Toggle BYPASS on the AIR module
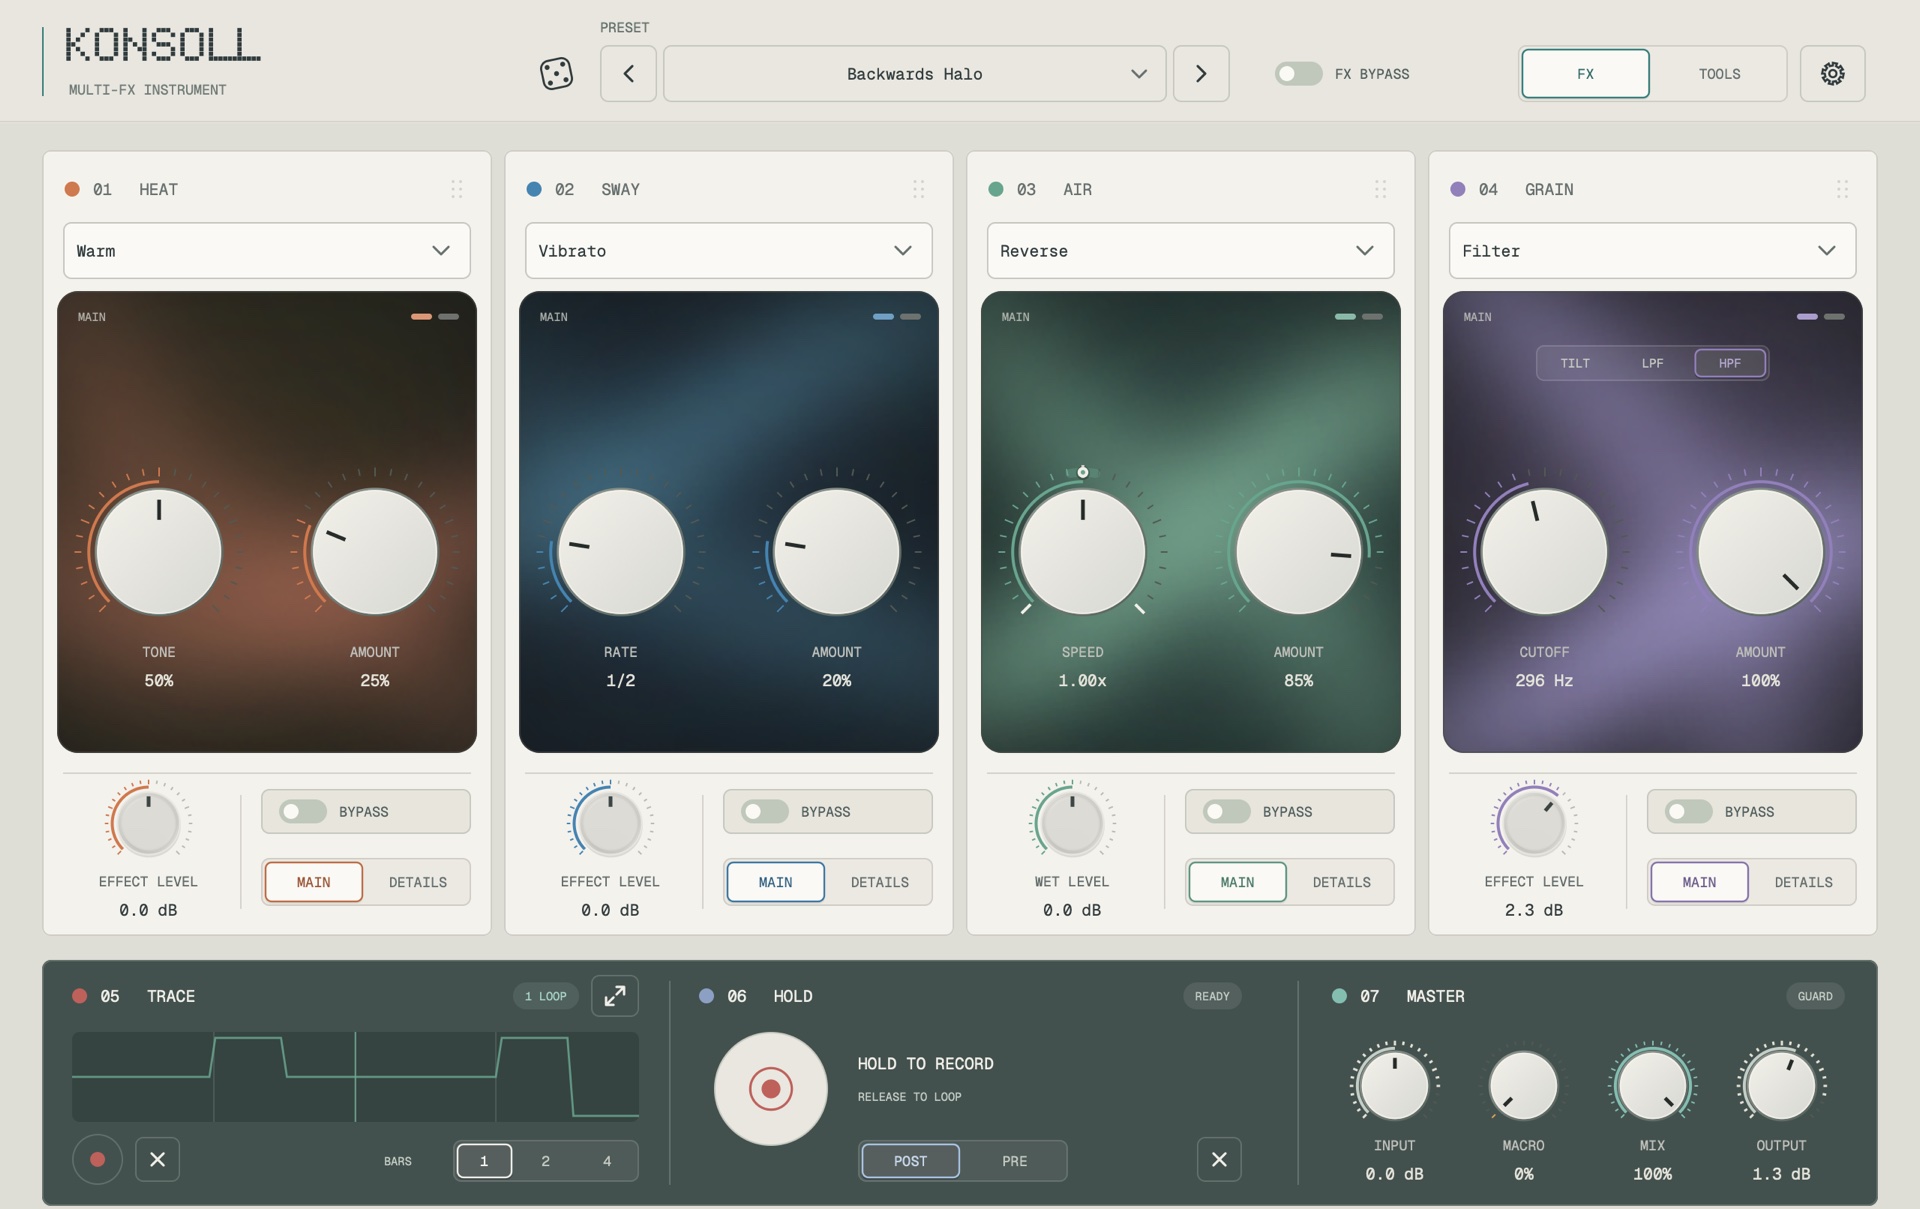 pyautogui.click(x=1227, y=811)
